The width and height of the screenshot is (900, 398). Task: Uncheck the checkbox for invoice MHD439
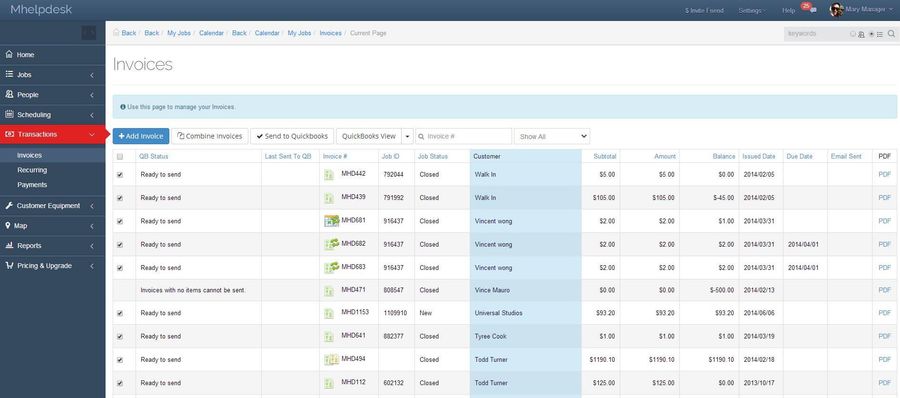(120, 198)
